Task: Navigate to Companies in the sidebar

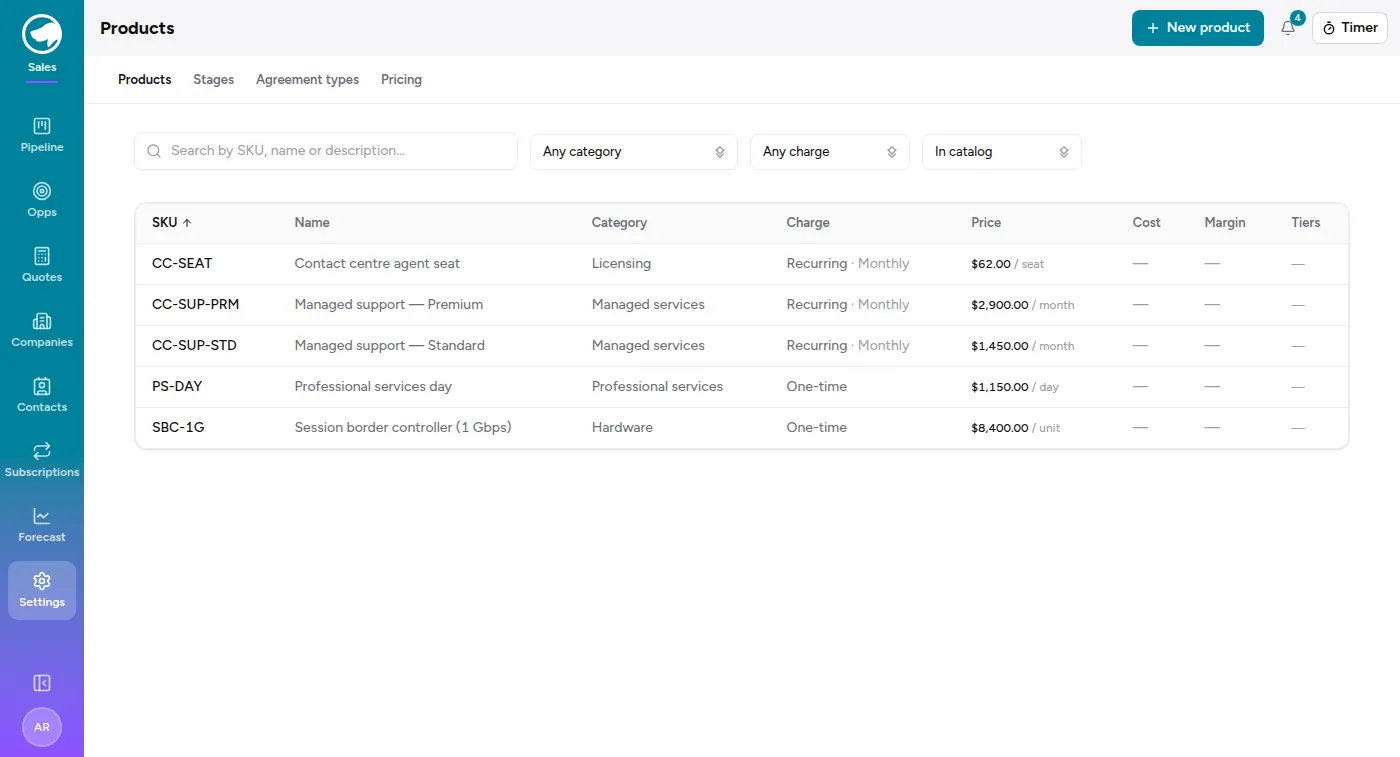Action: click(x=42, y=329)
